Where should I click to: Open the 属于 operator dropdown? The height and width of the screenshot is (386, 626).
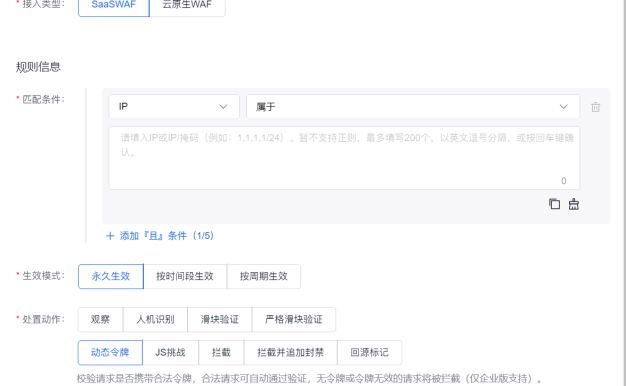(x=413, y=107)
